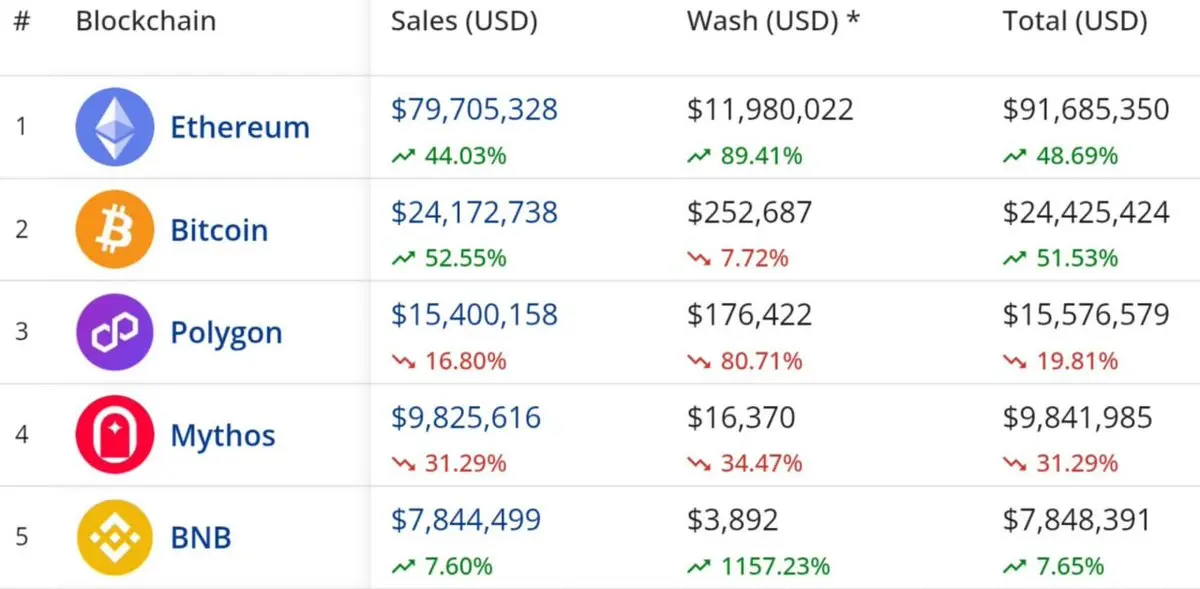The width and height of the screenshot is (1200, 589).
Task: Open the Ethereum blockchain link
Action: (x=240, y=128)
